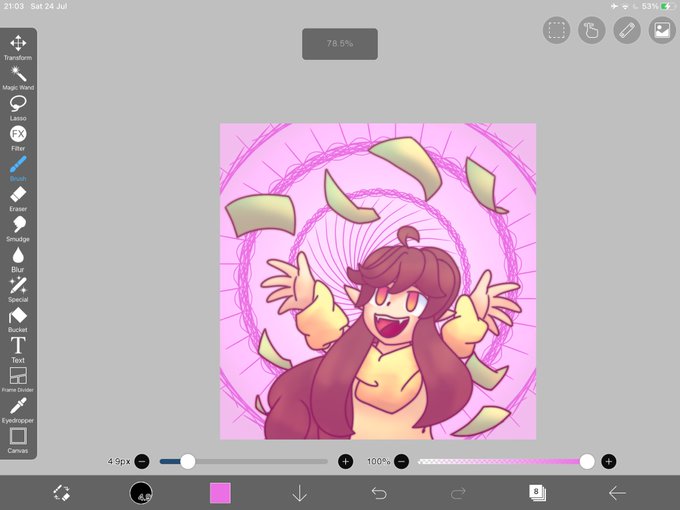Open the layers panel showing 8

537,493
